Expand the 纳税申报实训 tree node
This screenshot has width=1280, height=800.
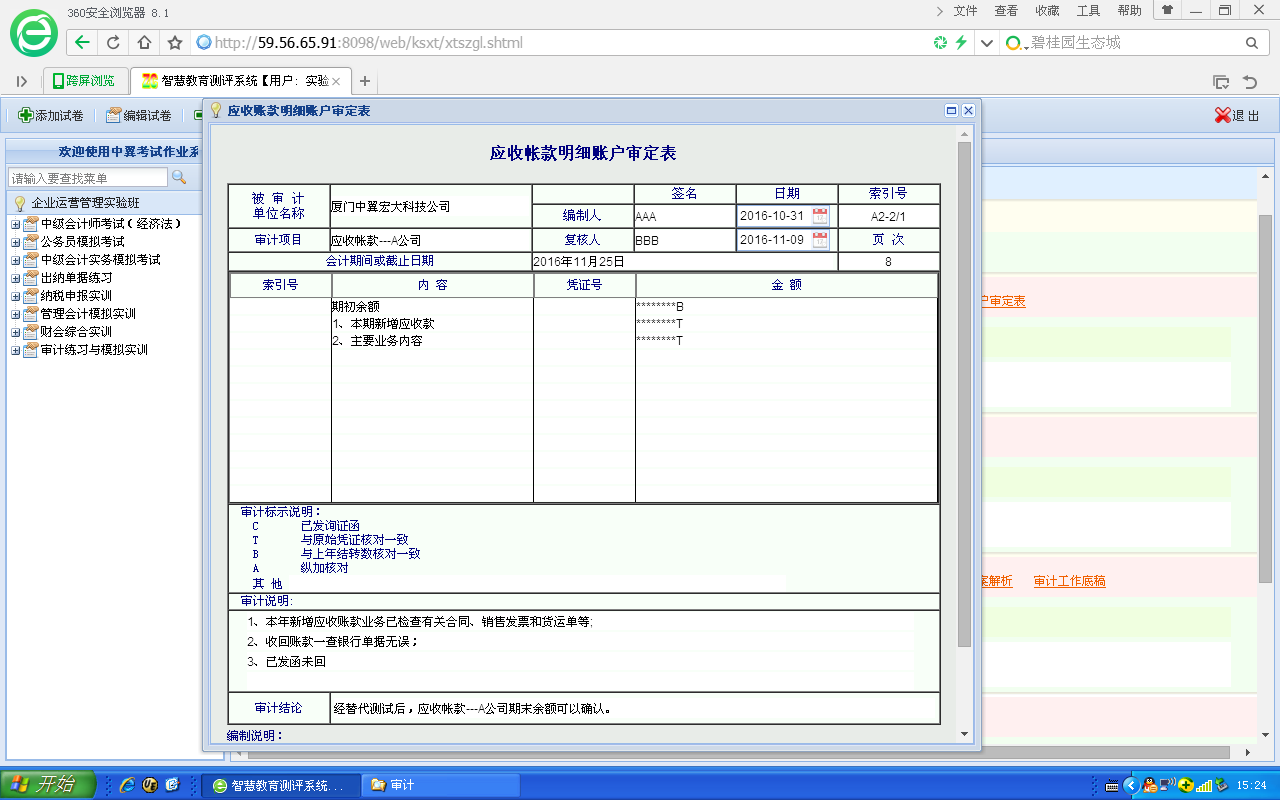pyautogui.click(x=15, y=296)
